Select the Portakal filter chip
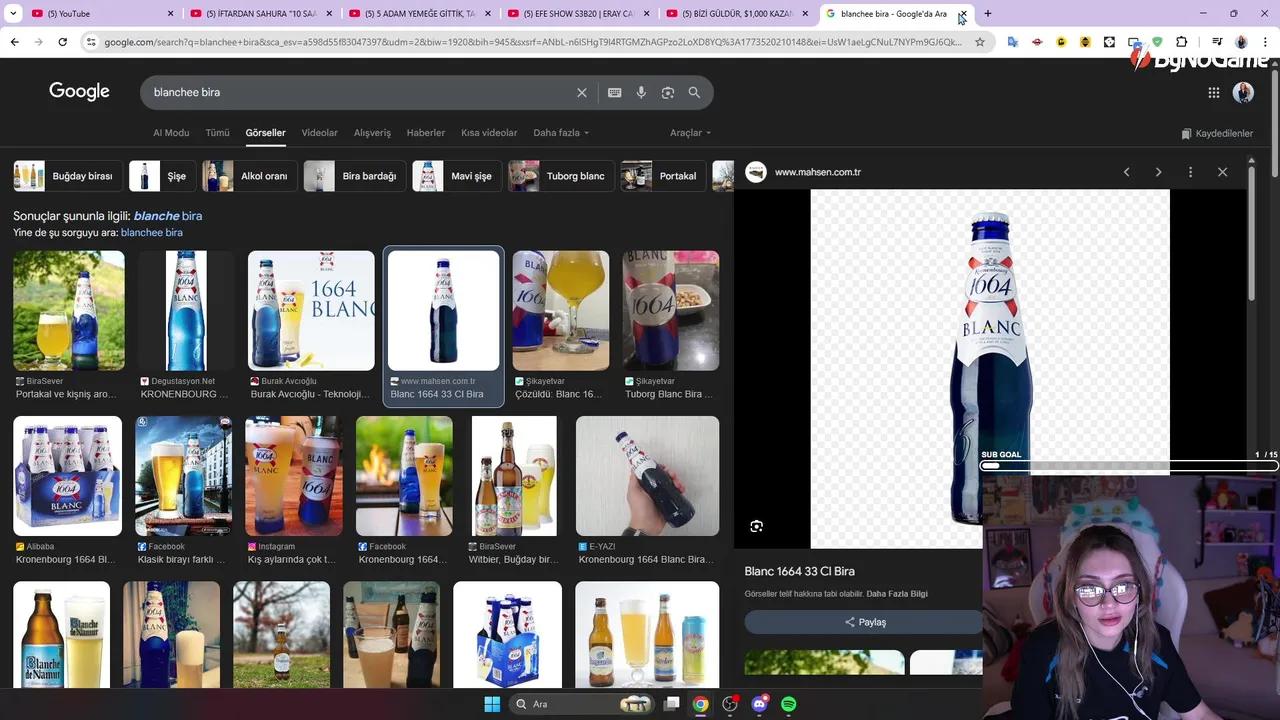1280x720 pixels. click(x=663, y=176)
